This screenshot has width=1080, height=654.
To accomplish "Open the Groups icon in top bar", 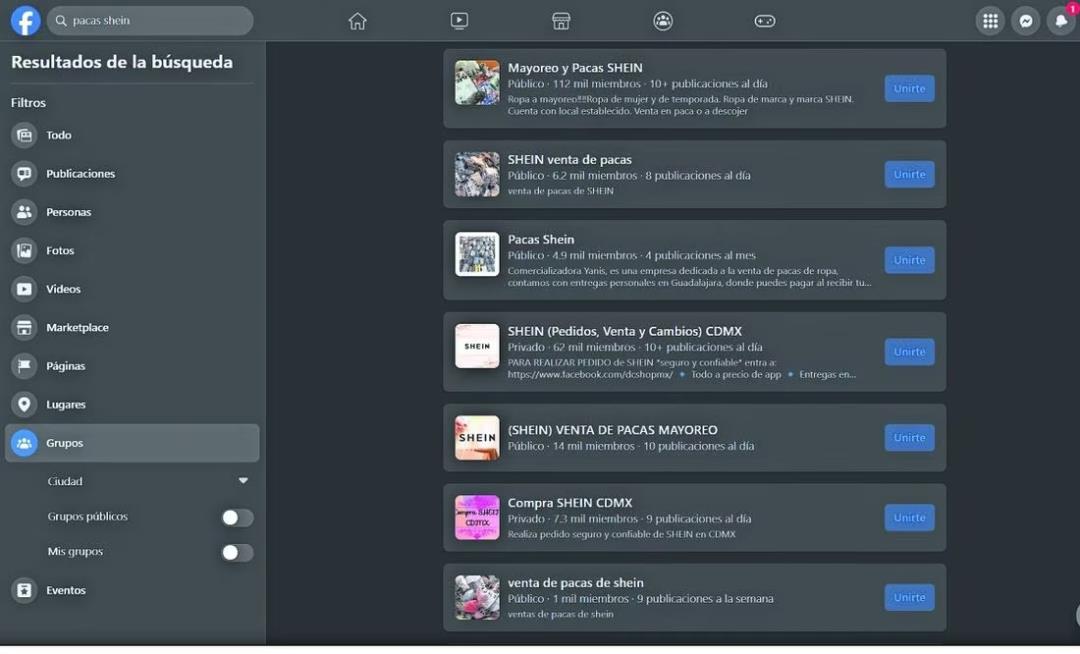I will (x=663, y=20).
